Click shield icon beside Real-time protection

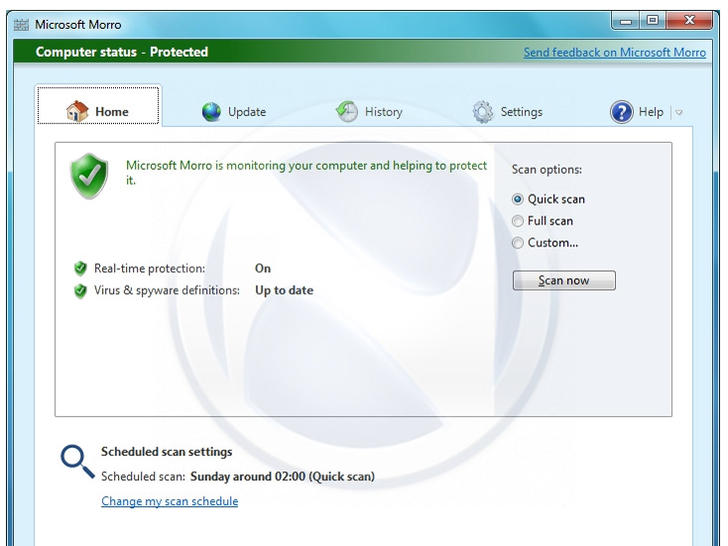pos(80,268)
